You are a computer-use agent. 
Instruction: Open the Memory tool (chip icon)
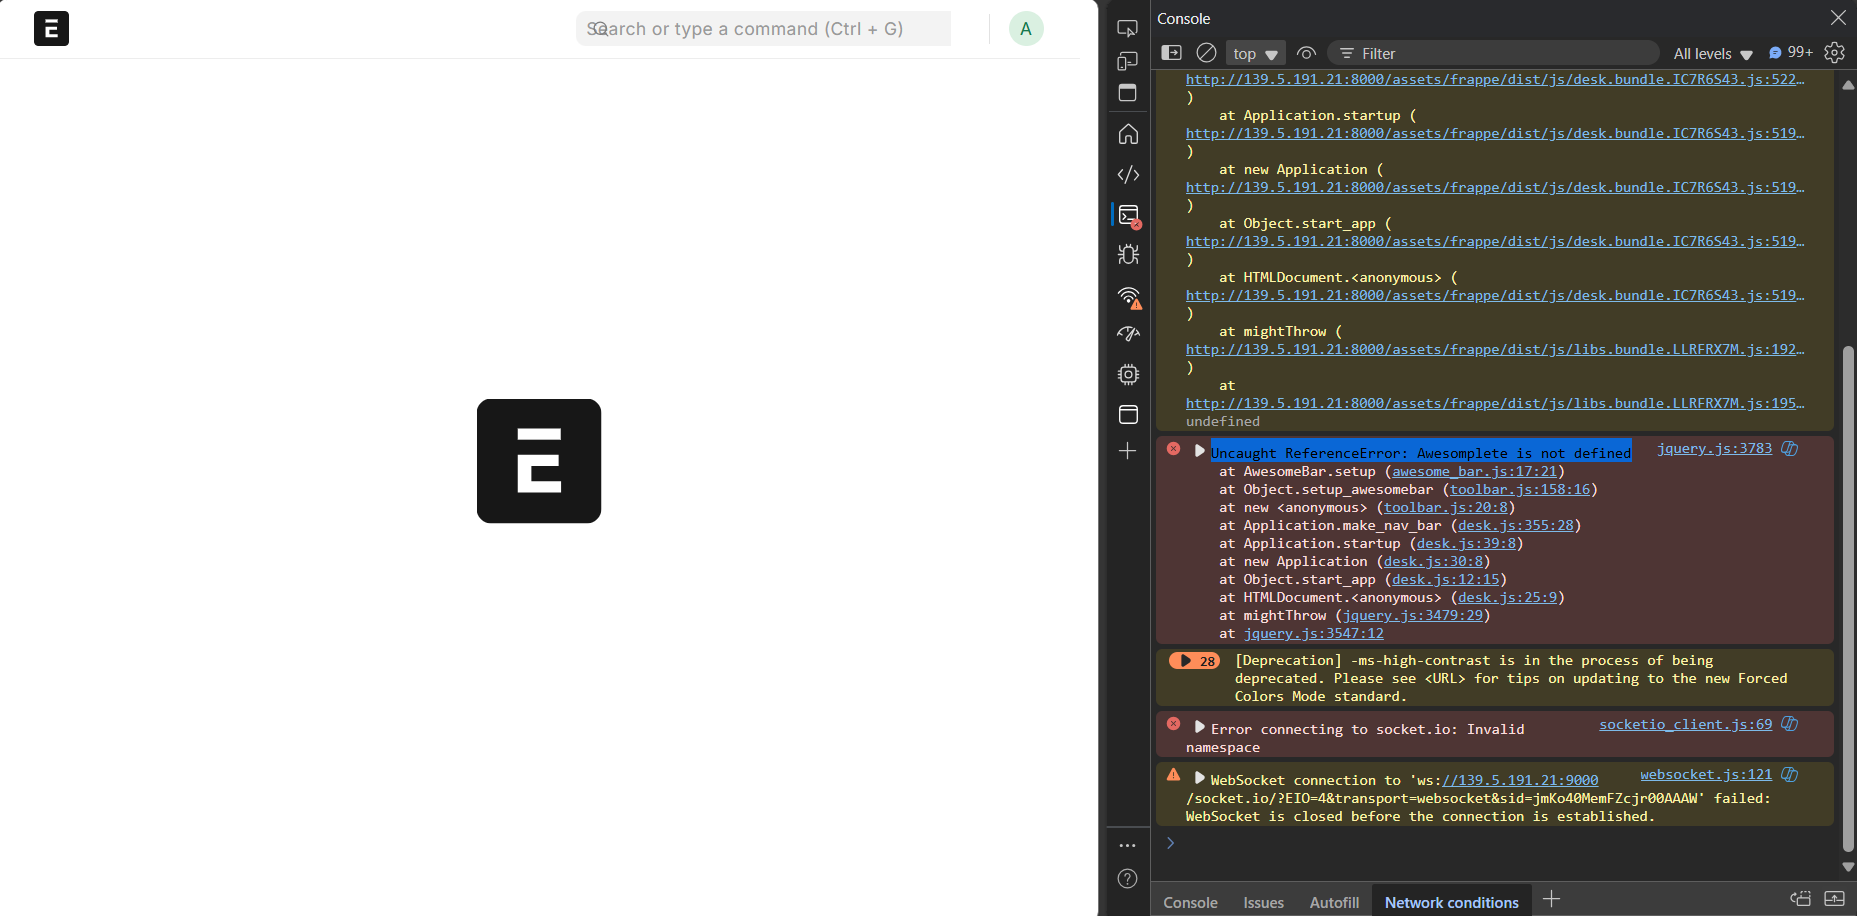tap(1128, 374)
